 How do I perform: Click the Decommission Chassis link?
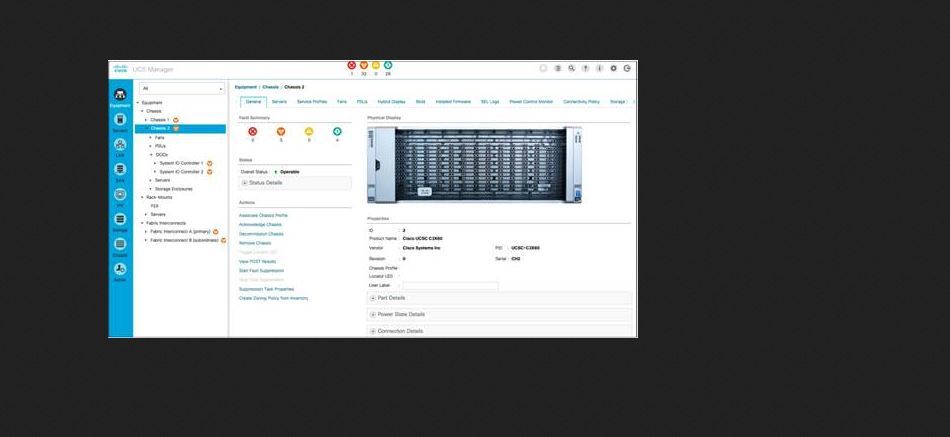point(261,234)
